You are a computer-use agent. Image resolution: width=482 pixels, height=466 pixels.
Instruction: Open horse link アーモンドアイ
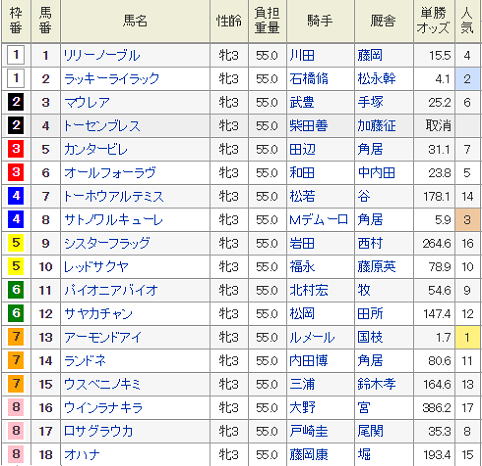pos(103,337)
